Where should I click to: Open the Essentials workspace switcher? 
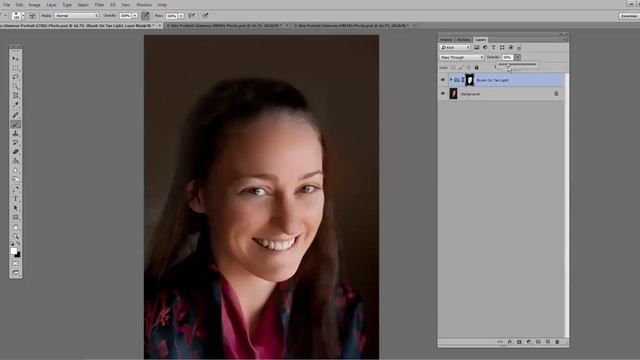(x=629, y=16)
